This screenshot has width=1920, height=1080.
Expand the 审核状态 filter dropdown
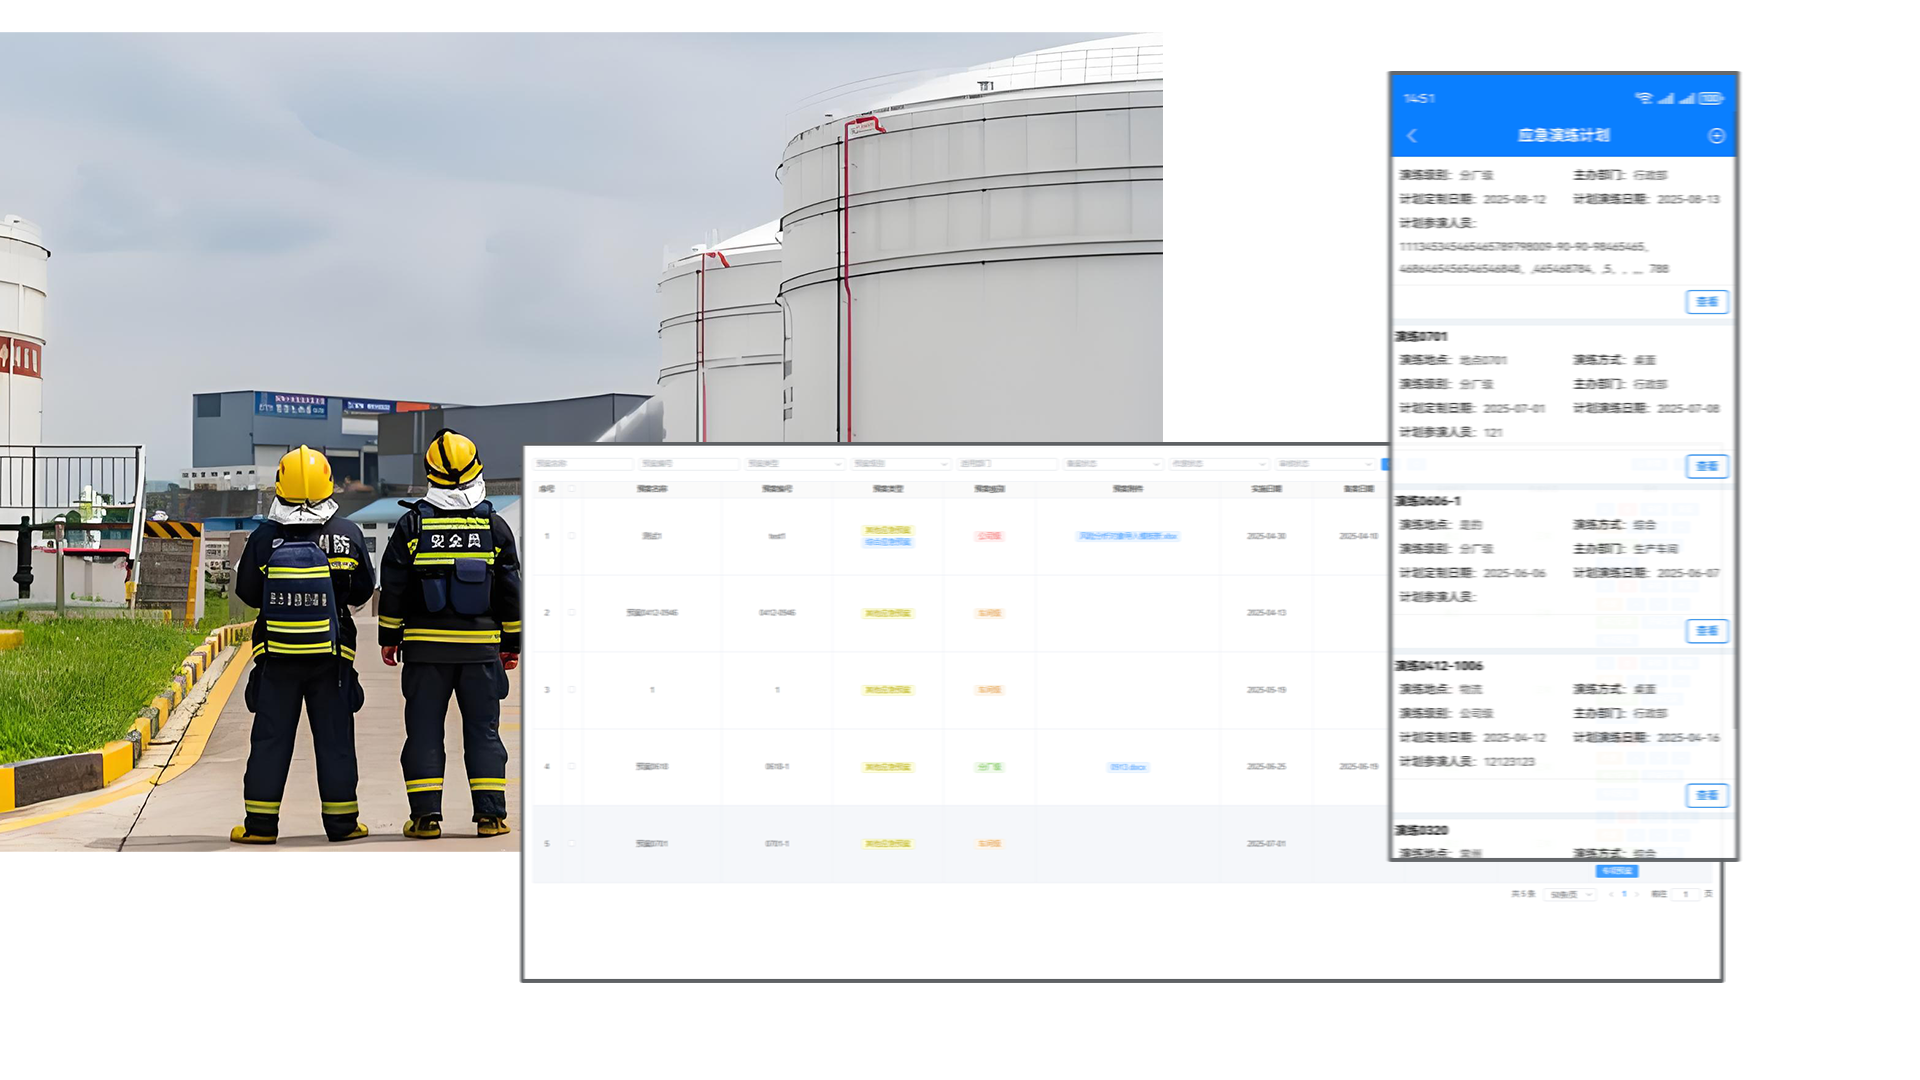[1325, 464]
